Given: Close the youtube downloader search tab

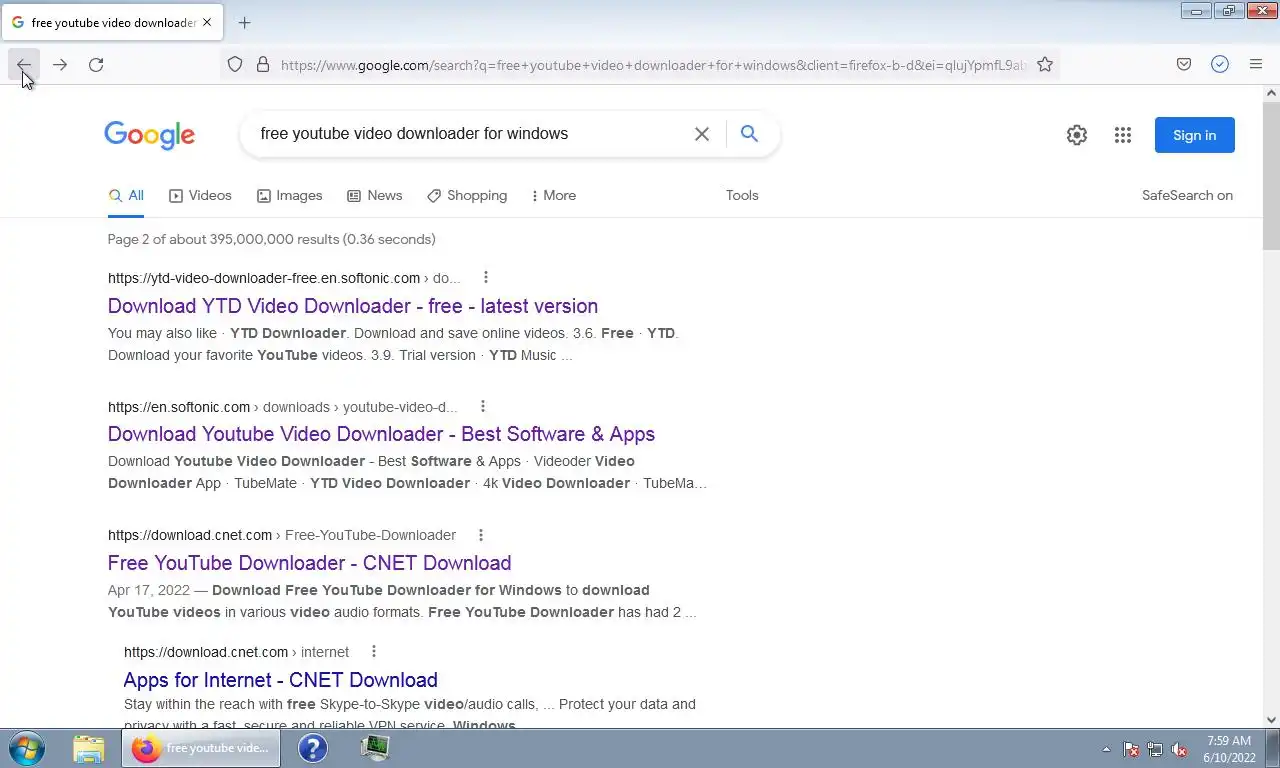Looking at the screenshot, I should coord(208,22).
